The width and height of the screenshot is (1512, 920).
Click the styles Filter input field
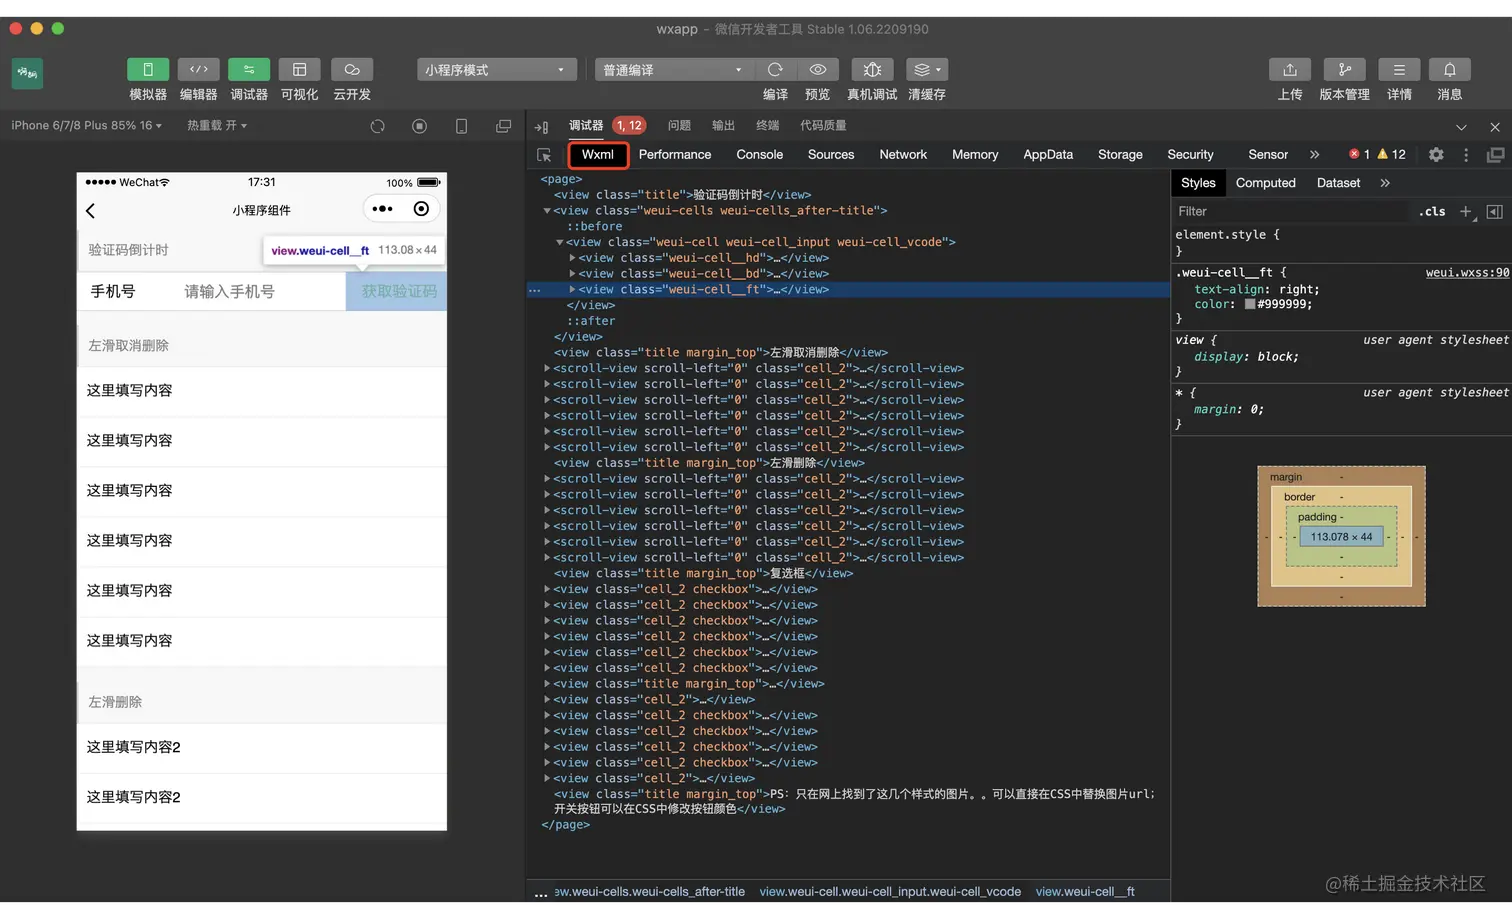pos(1290,211)
